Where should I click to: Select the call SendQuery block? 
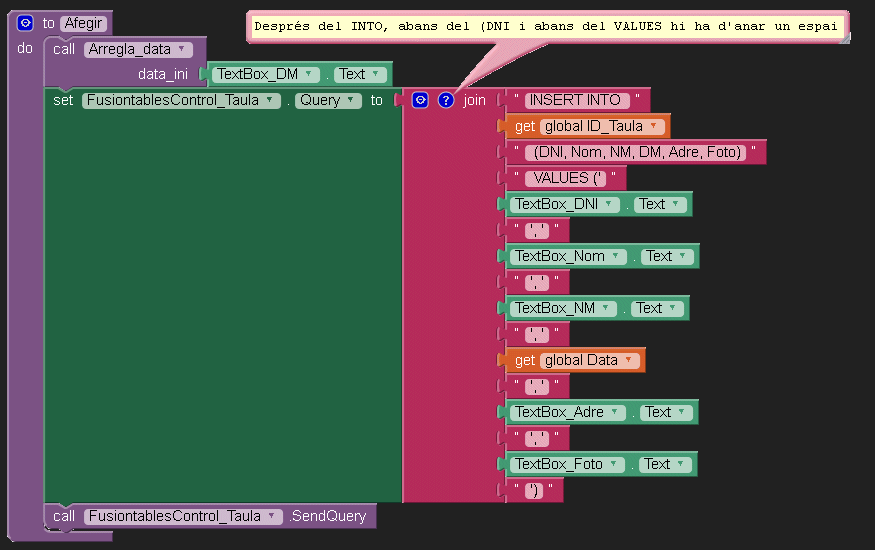click(x=64, y=516)
